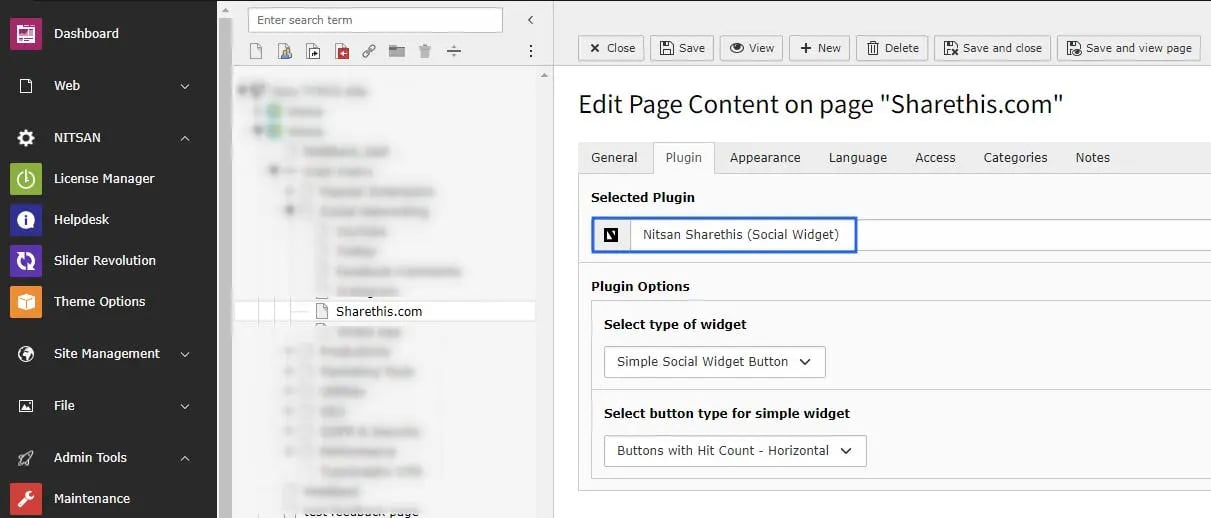
Task: Click the Web module page icon
Action: tap(26, 86)
